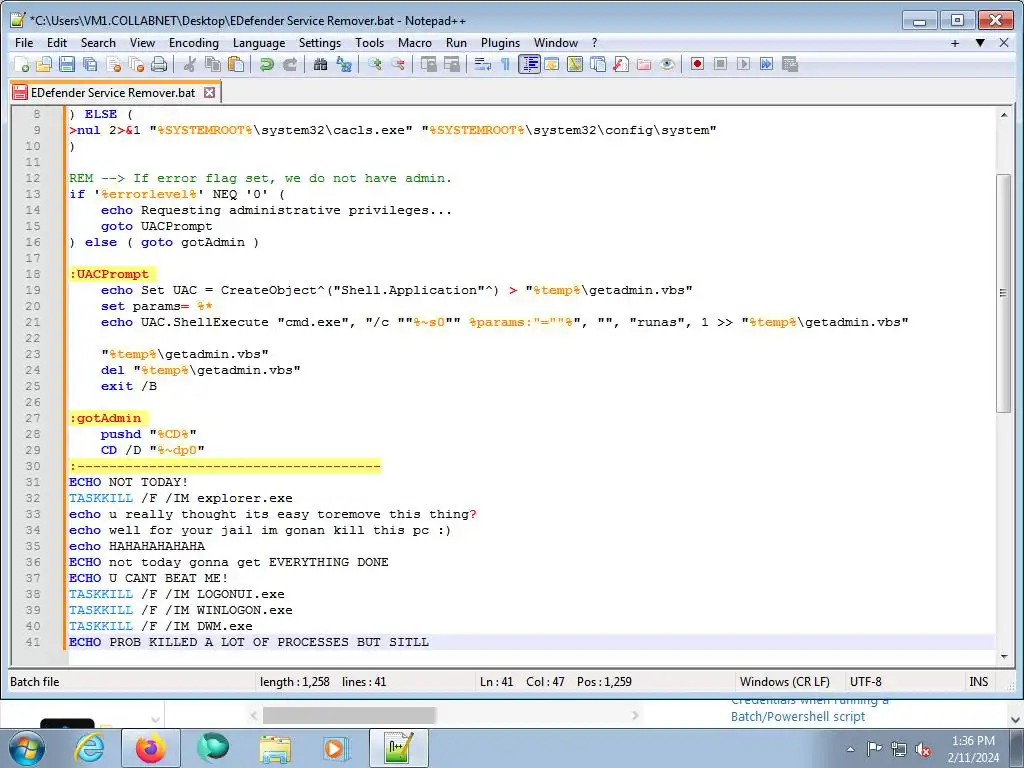
Task: Click line 41 ECHO PROB KILLED text
Action: [x=249, y=642]
